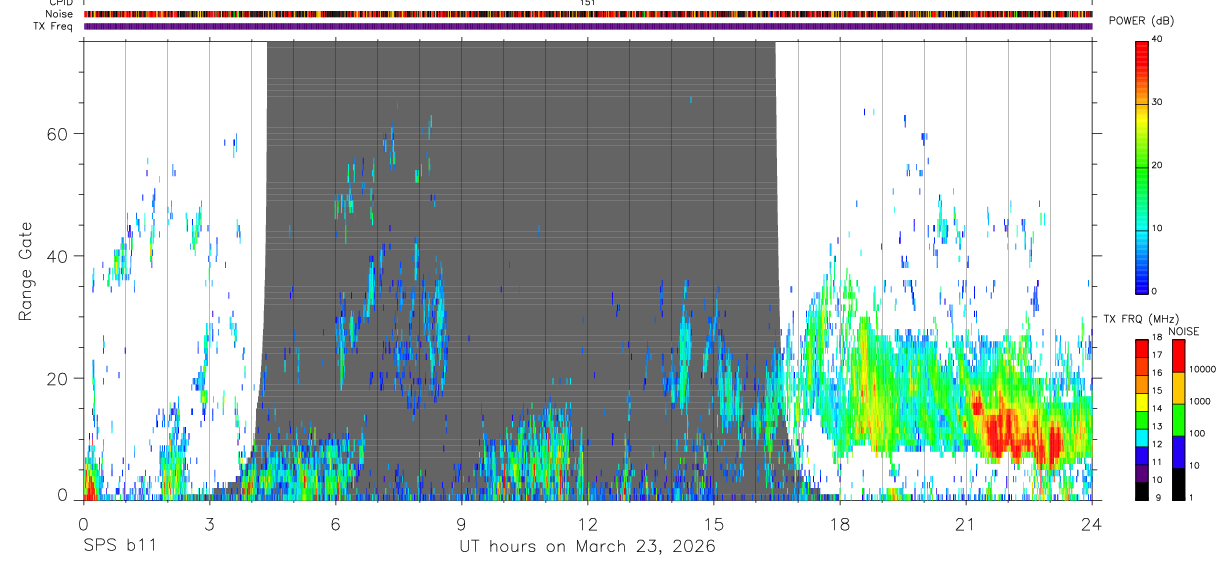1228x567 pixels.
Task: Click the "TX Freq" row label at top left
Action: 54,26
